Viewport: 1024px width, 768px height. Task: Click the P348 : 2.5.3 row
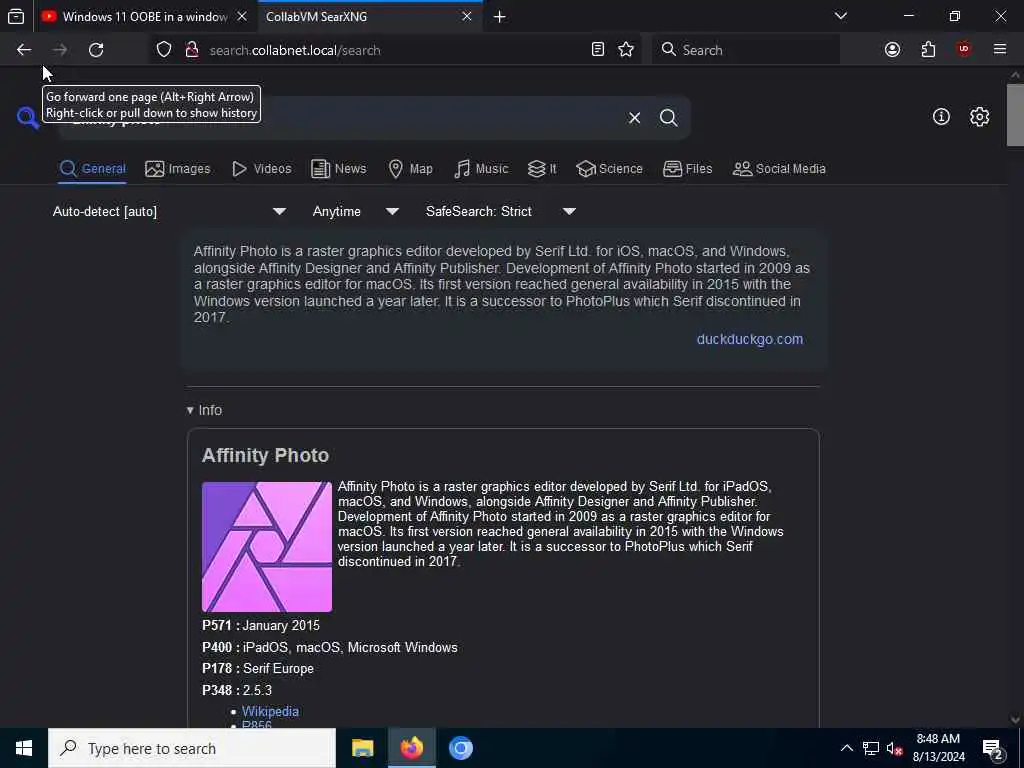click(237, 690)
